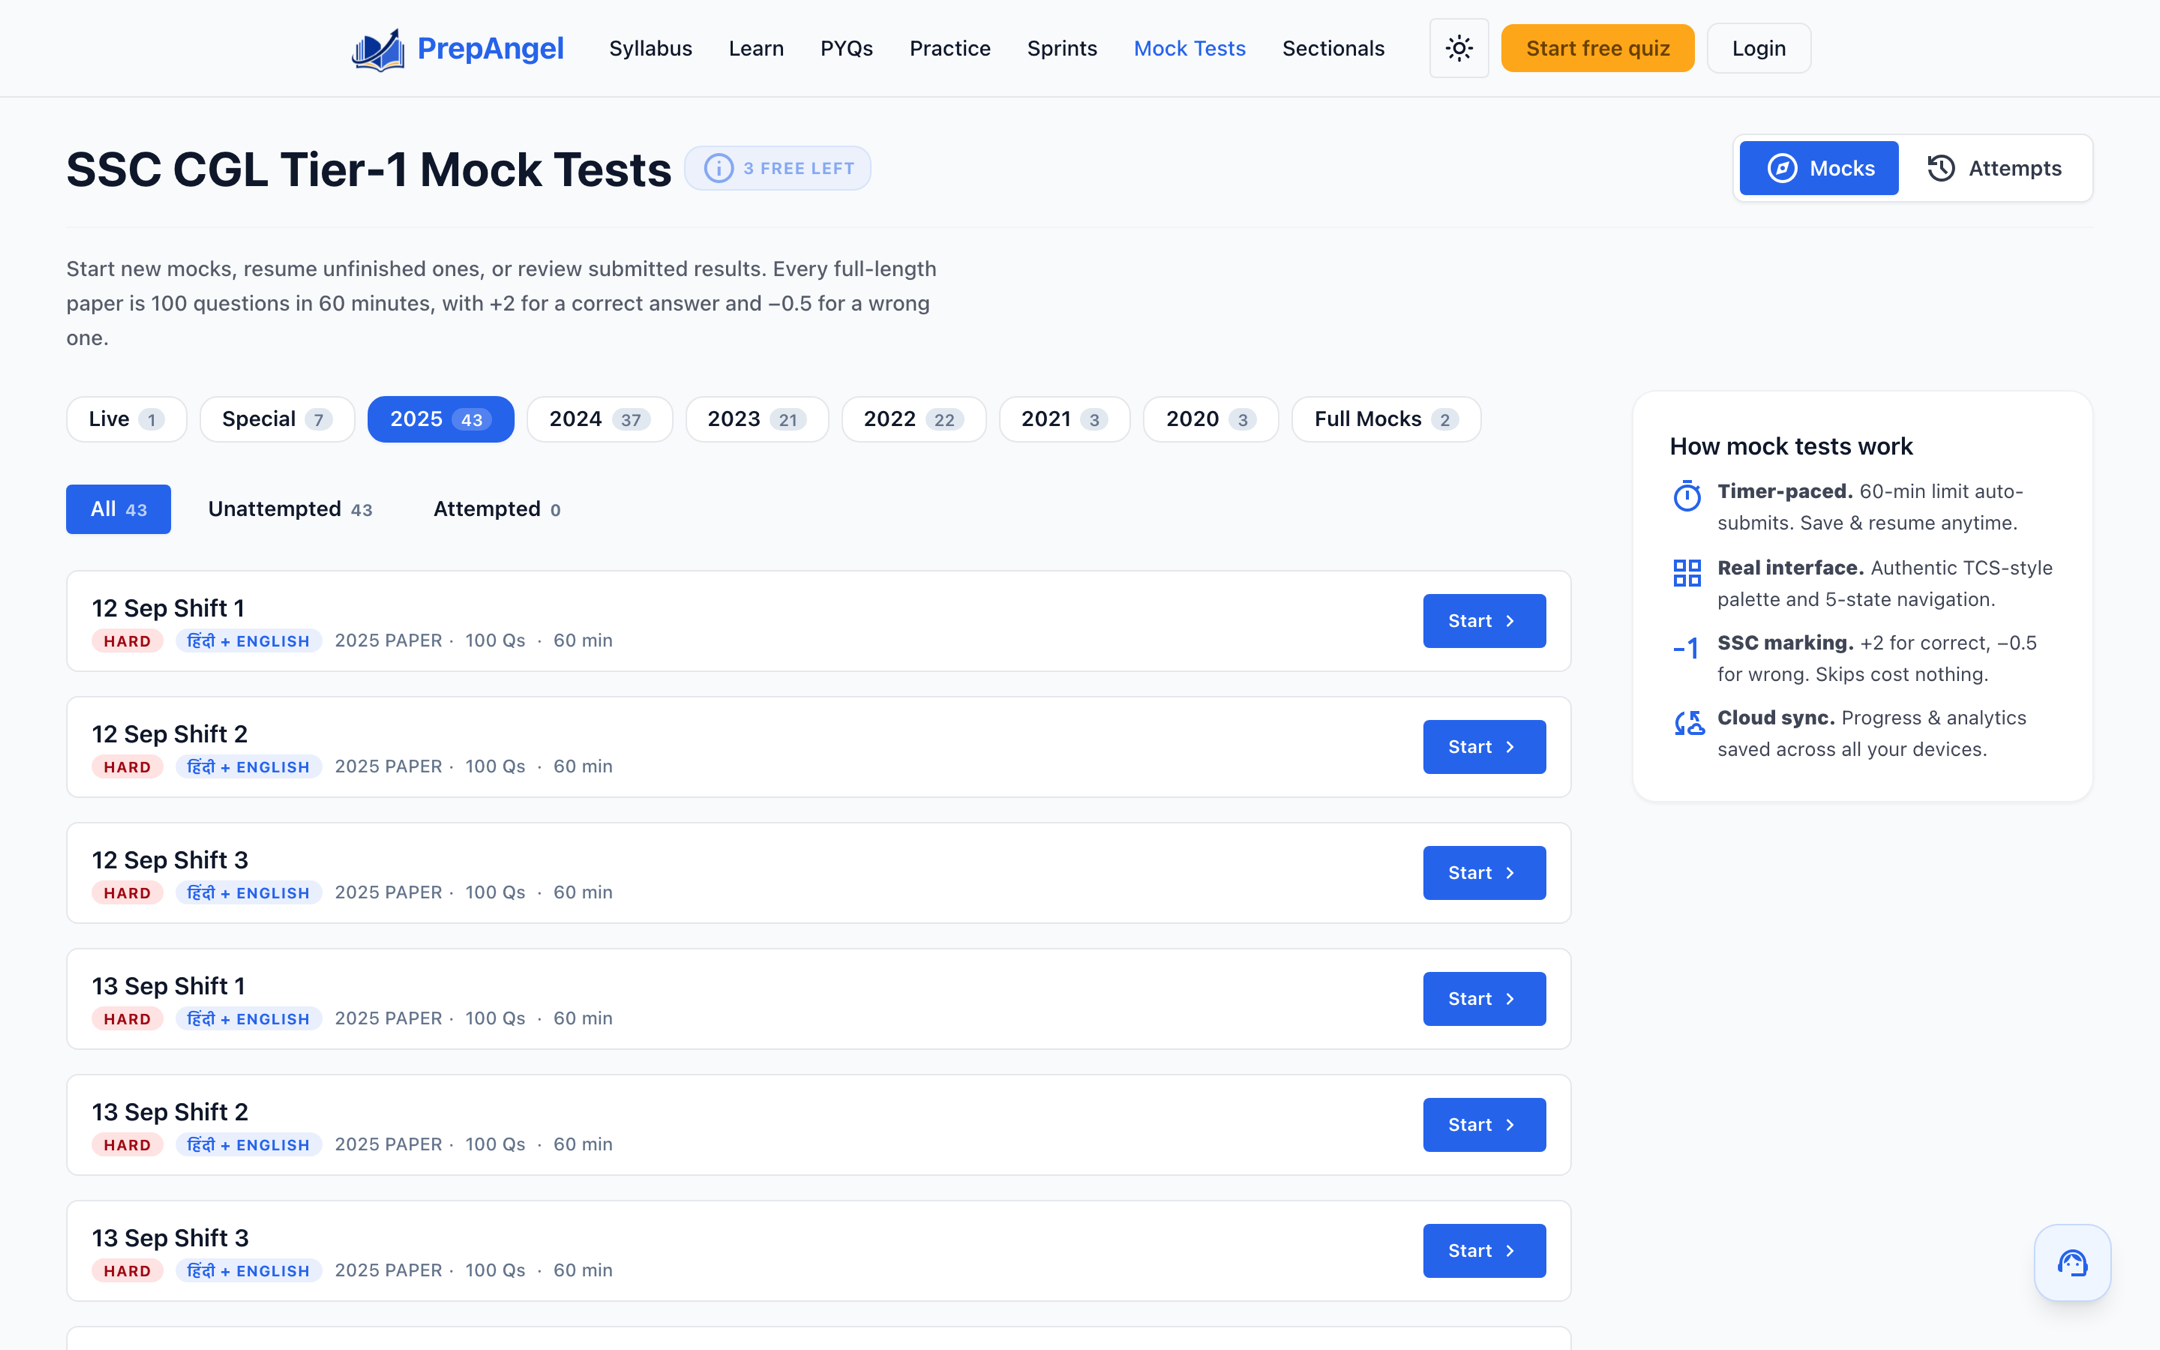Click the Real interface grid icon

[1687, 573]
